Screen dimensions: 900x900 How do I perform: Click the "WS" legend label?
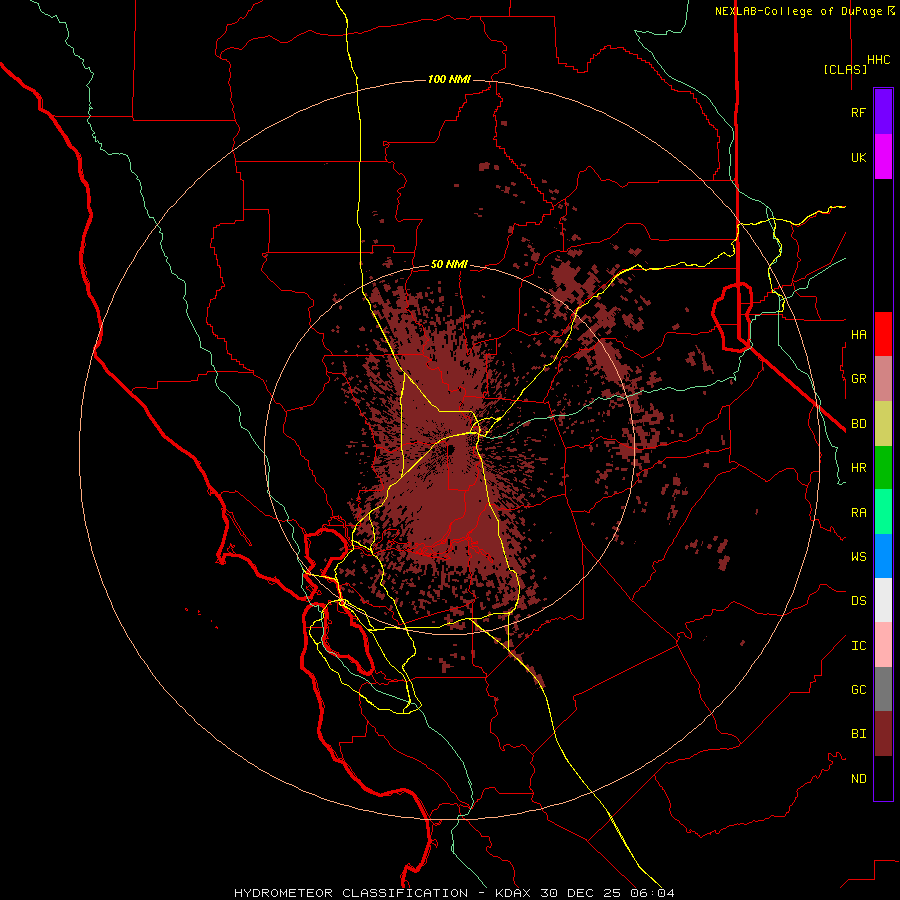pos(858,557)
